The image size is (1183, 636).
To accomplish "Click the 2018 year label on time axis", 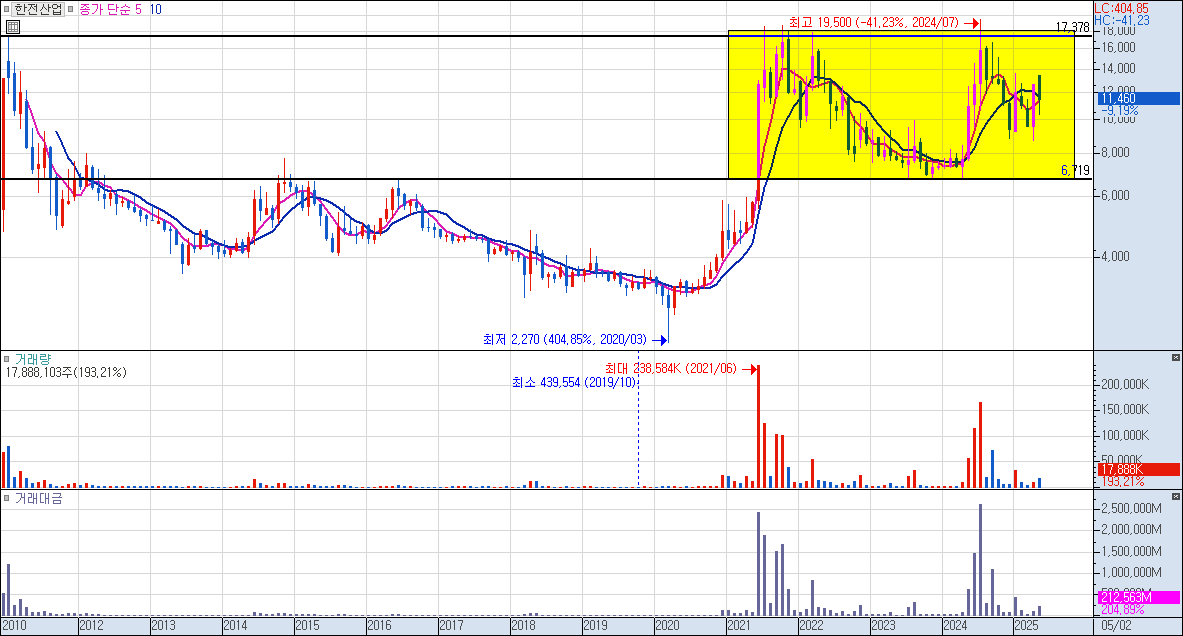I will [524, 625].
